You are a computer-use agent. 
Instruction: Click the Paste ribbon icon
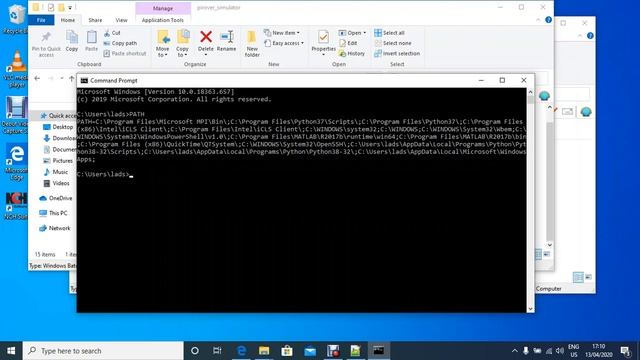pos(91,41)
